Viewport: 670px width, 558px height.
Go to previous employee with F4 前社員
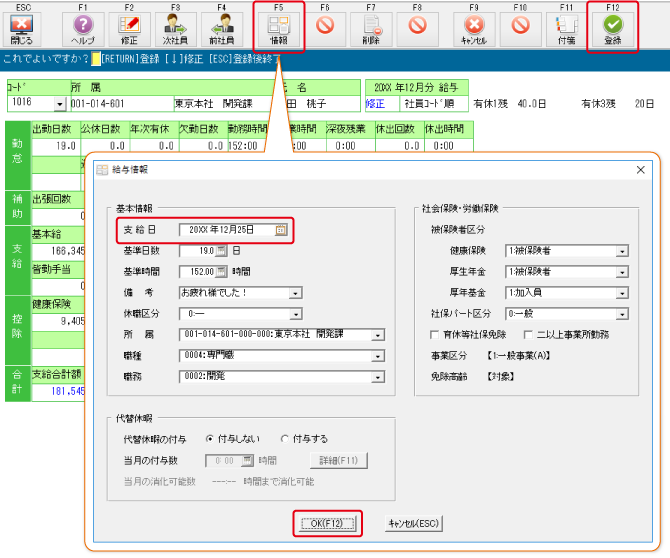[222, 29]
